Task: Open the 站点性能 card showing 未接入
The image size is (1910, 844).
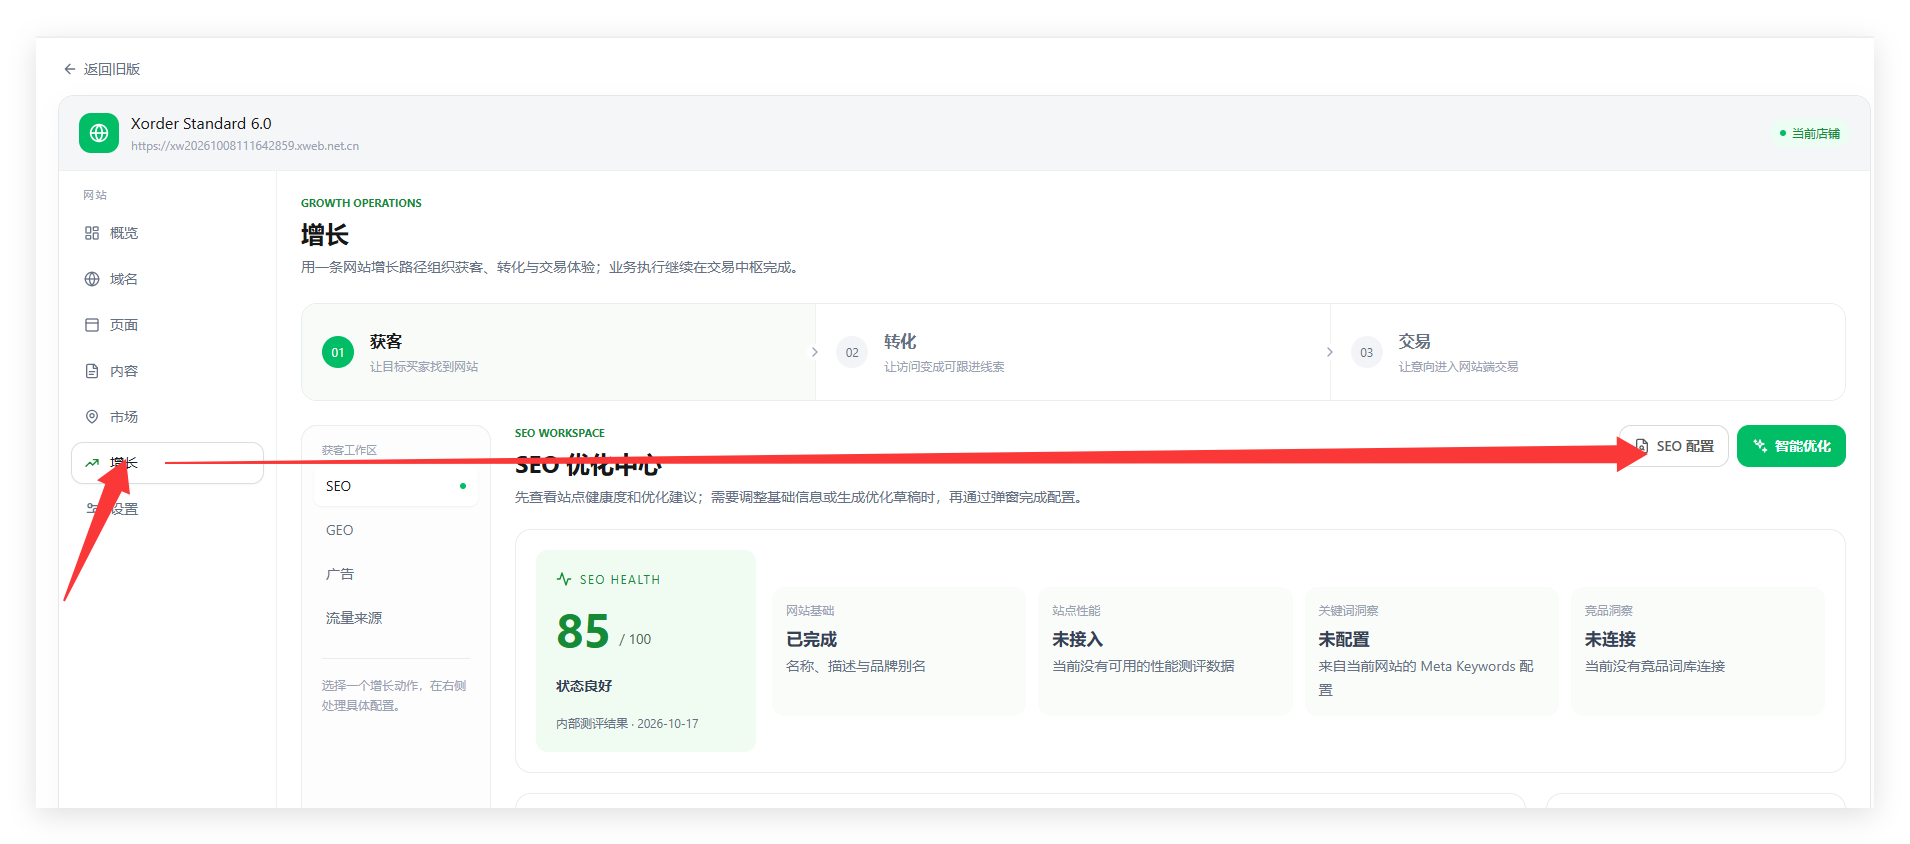Action: point(1165,651)
